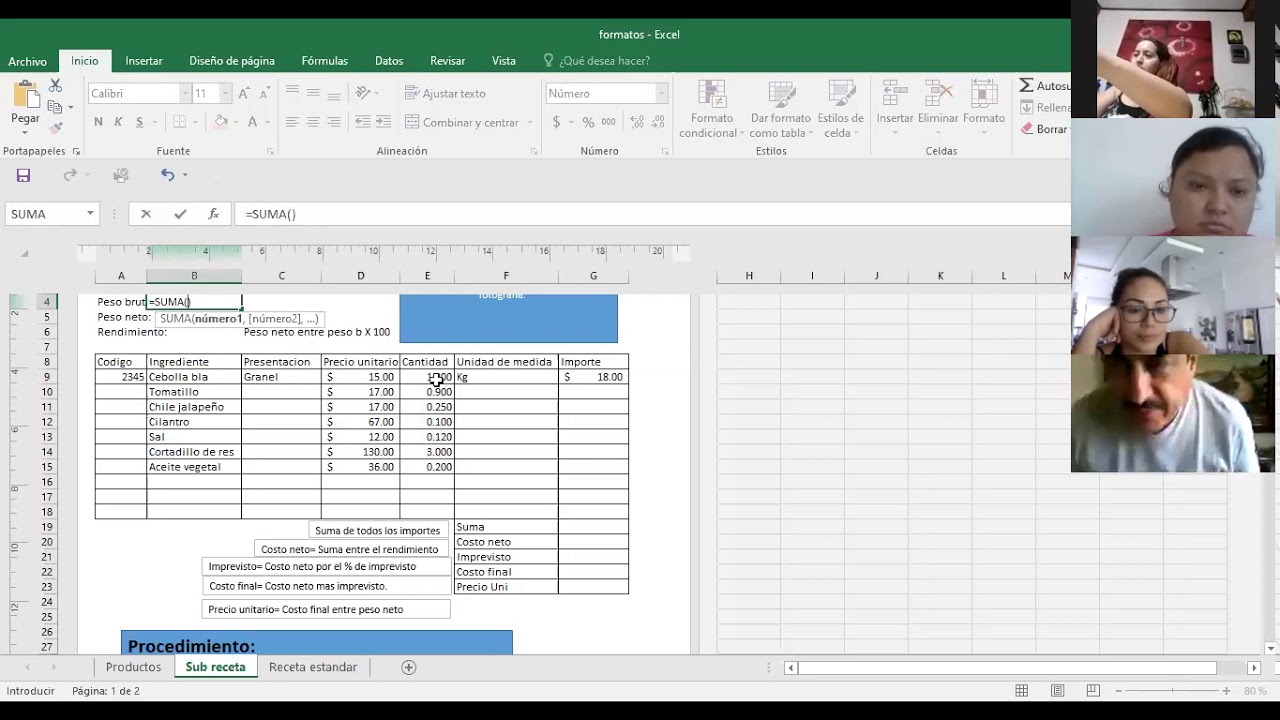Decrease indent in Alineación group

(x=363, y=122)
